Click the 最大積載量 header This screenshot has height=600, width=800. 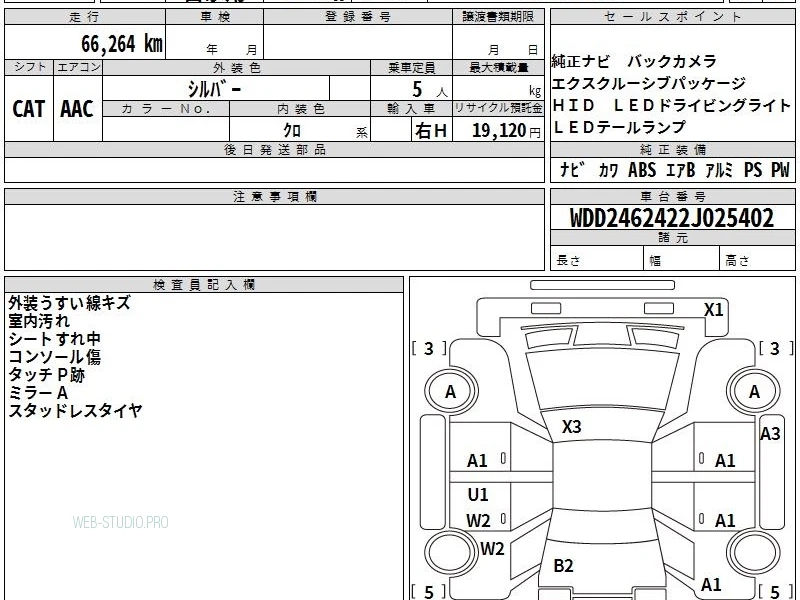click(x=498, y=68)
